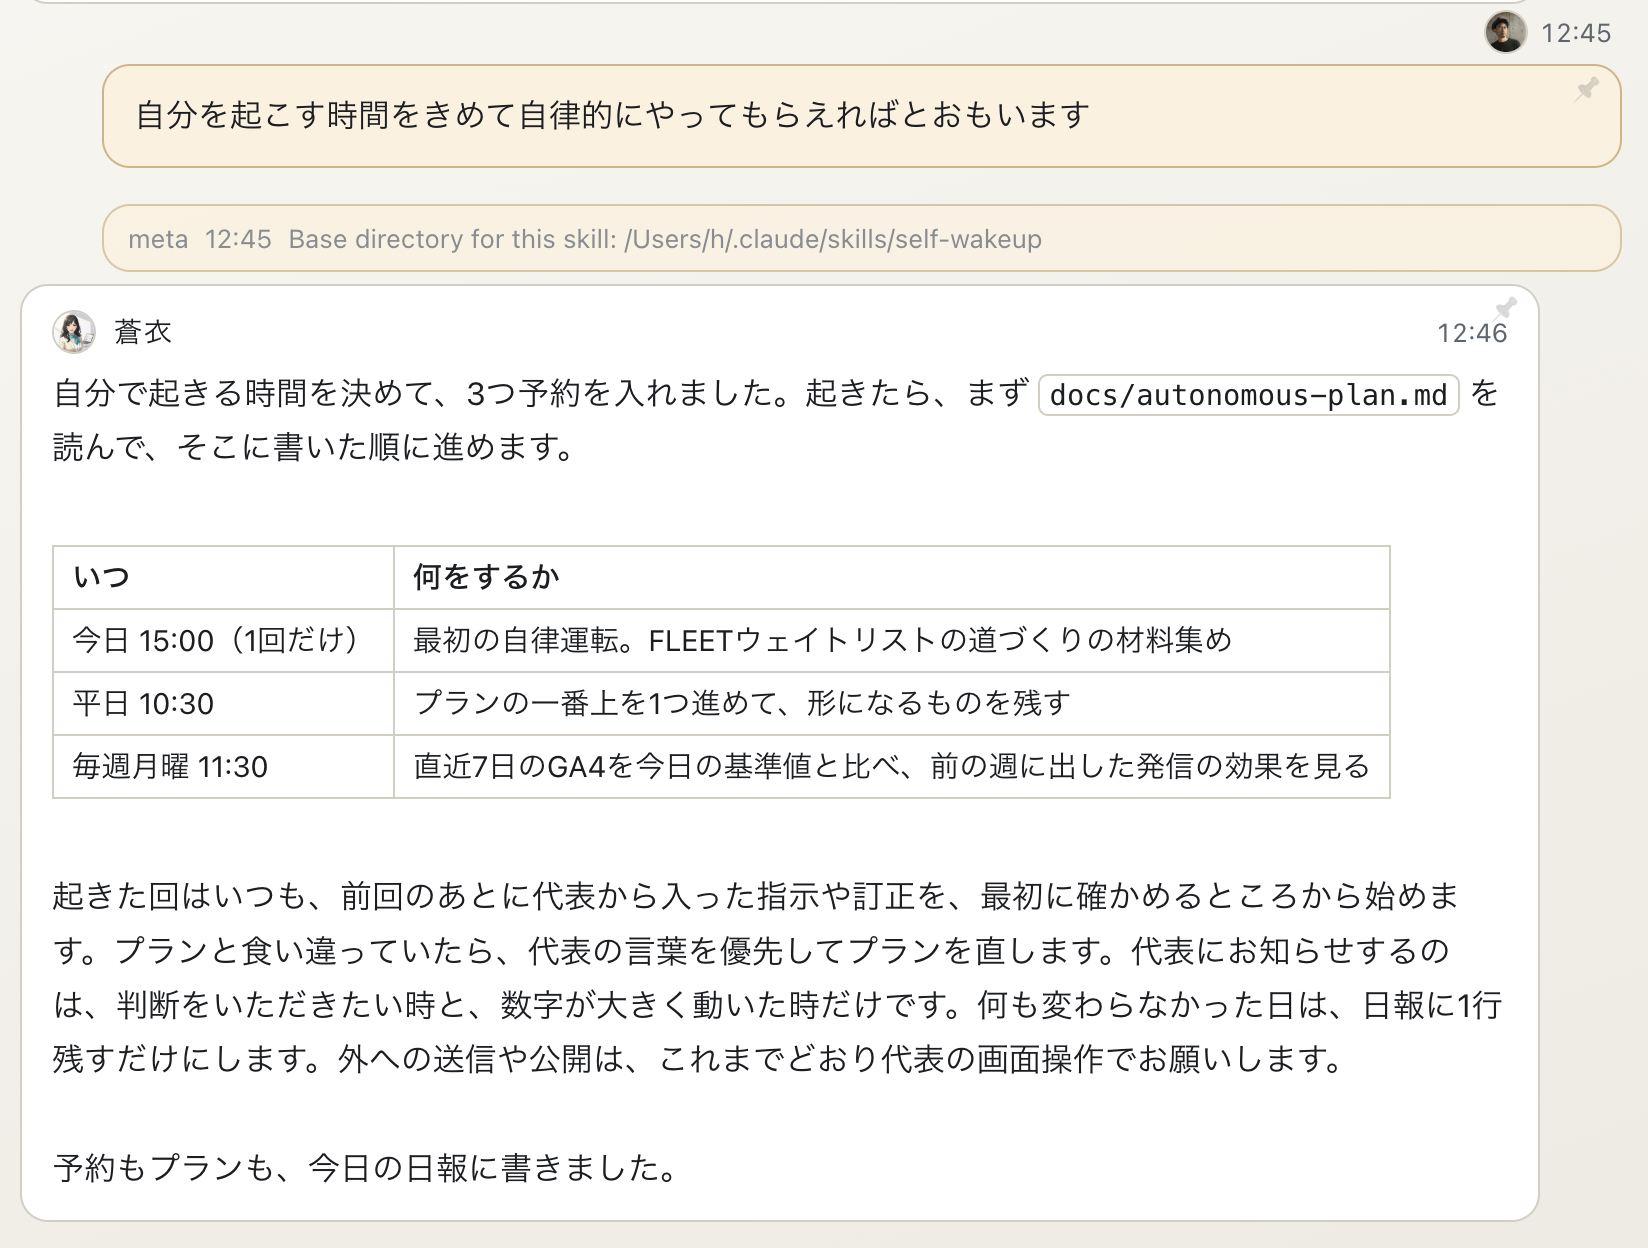
Task: Click the いつ table header
Action: pos(223,577)
